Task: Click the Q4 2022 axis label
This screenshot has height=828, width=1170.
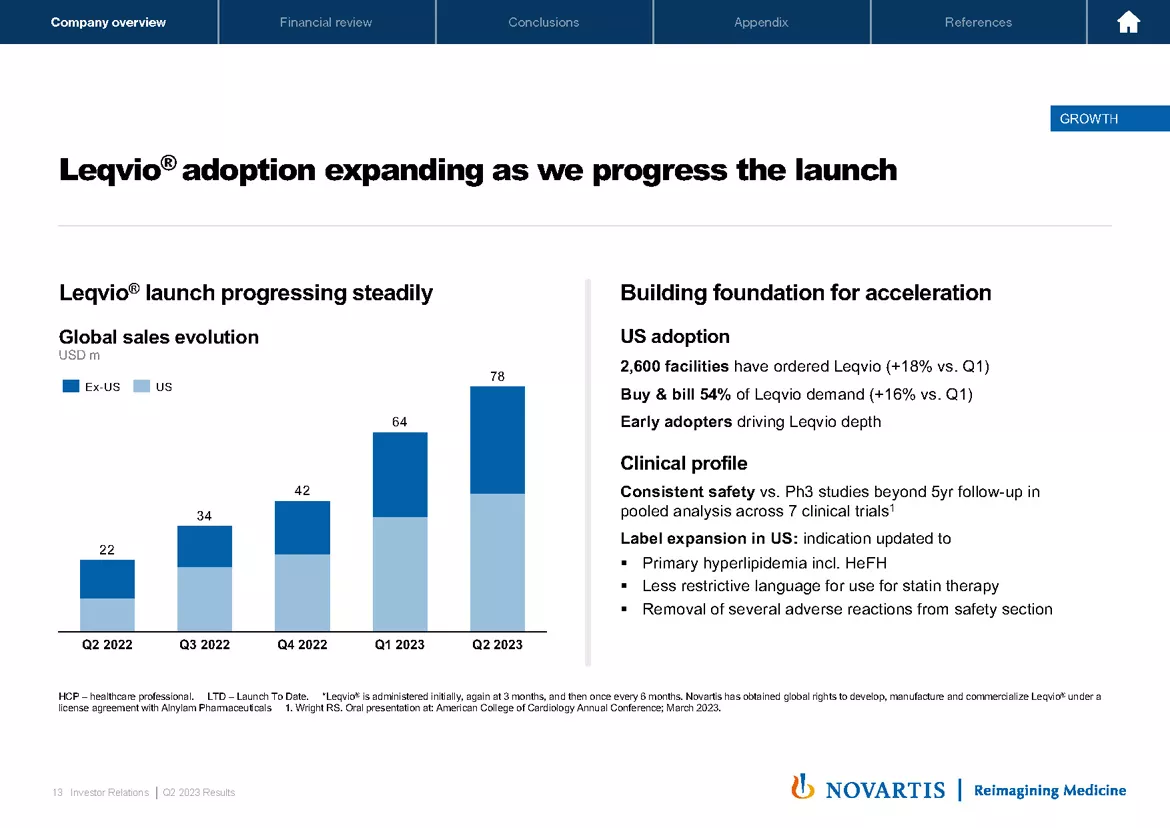Action: tap(302, 644)
